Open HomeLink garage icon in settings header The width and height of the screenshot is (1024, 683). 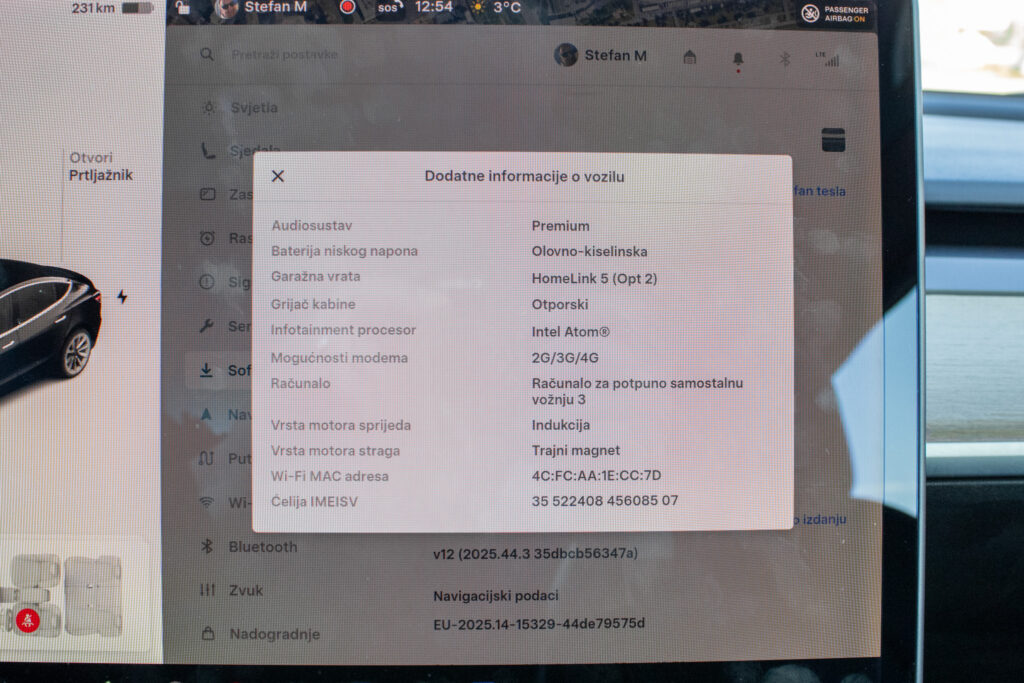(x=690, y=58)
